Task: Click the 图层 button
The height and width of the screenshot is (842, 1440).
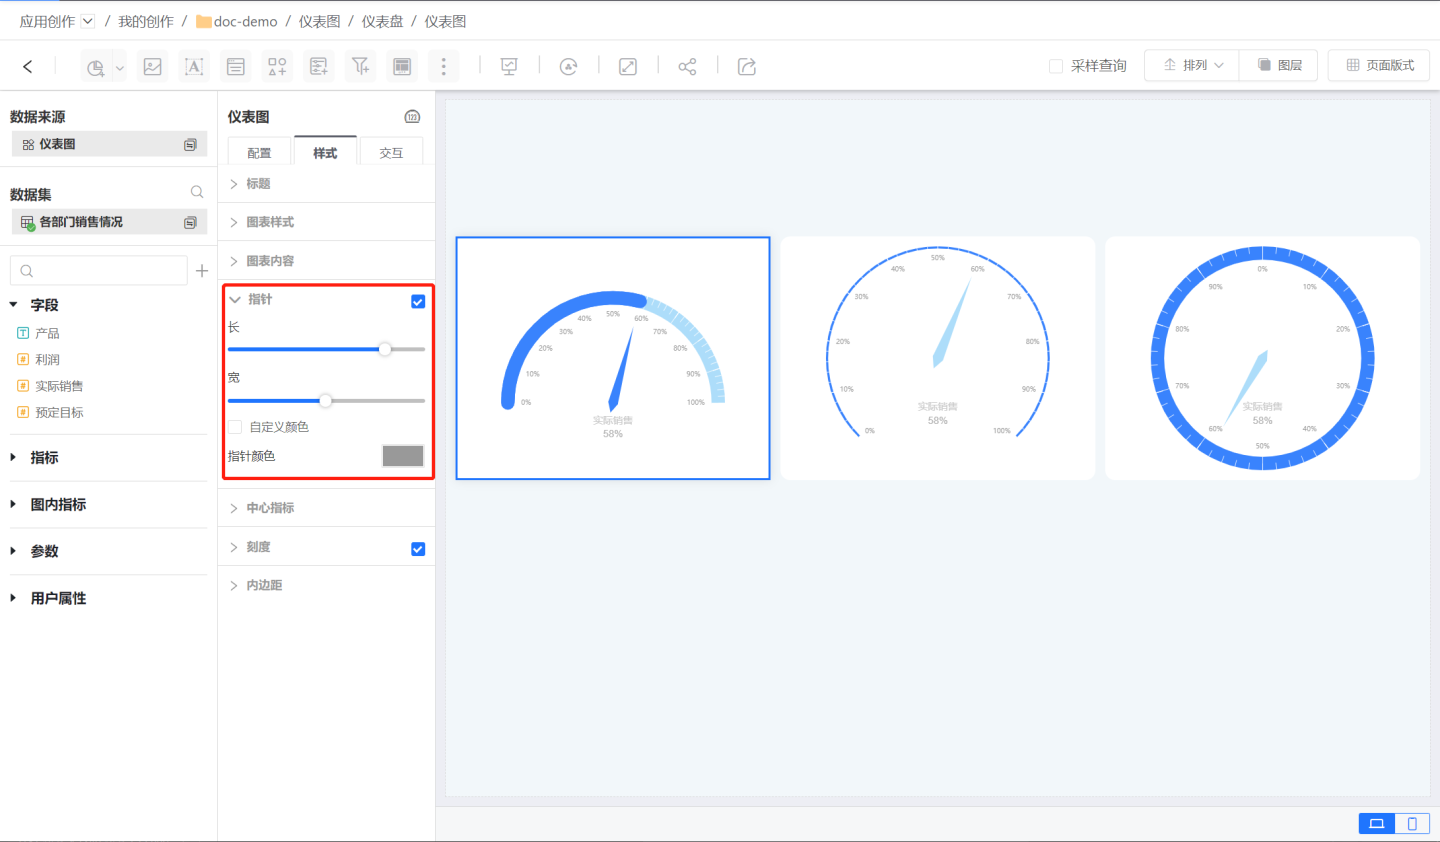Action: (1279, 66)
